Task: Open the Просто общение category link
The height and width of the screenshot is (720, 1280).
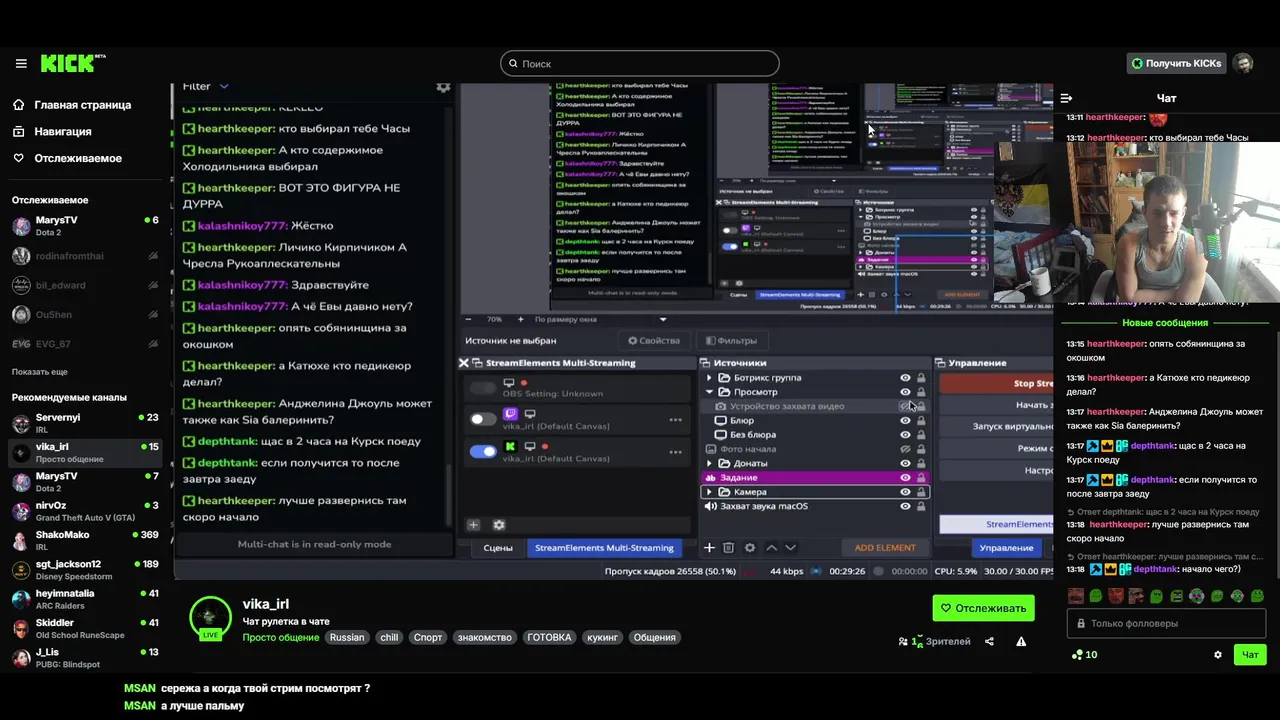Action: click(x=281, y=637)
